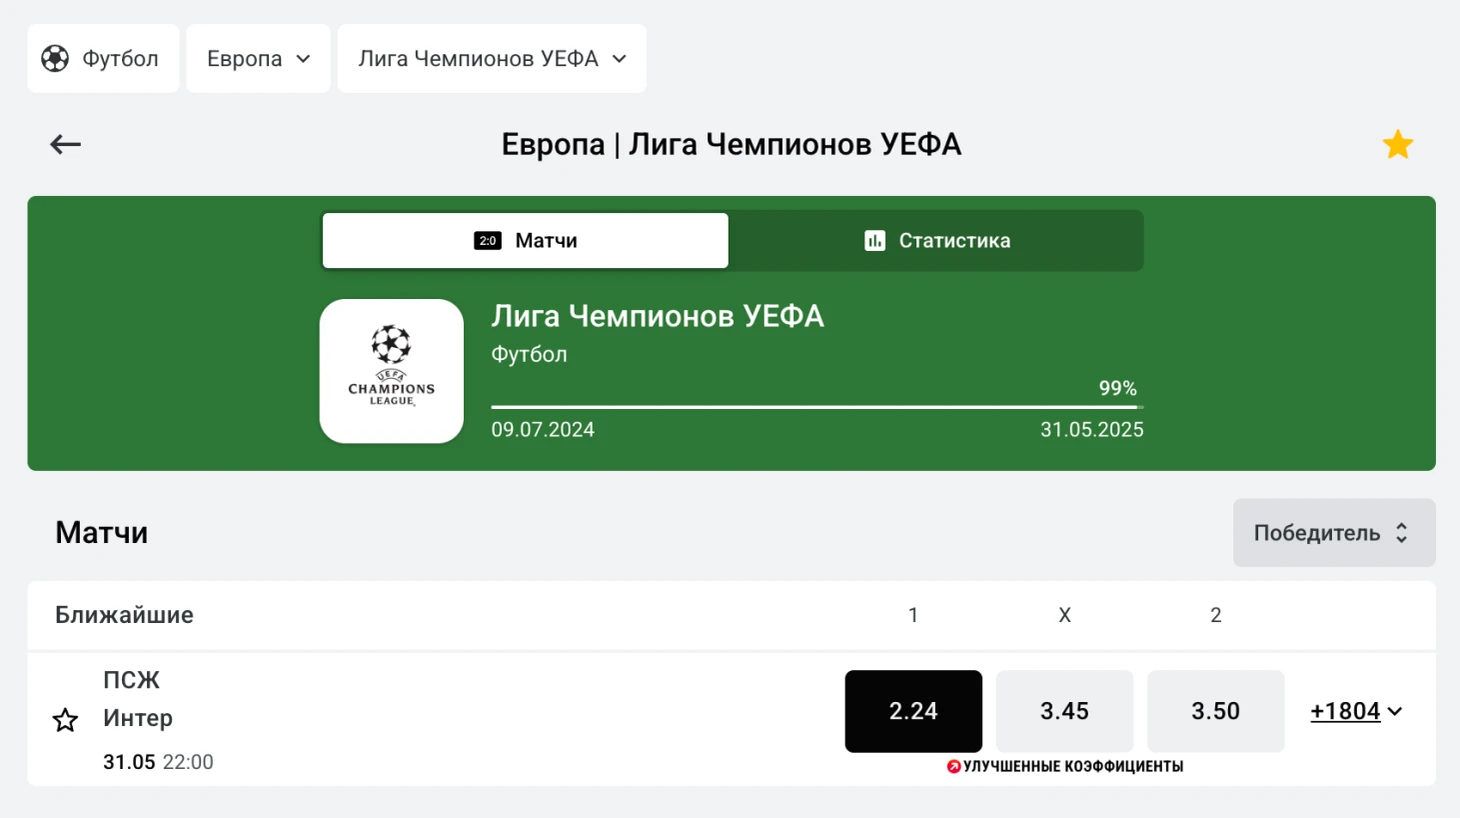
Task: Open the Победитель market selector
Action: tap(1334, 533)
